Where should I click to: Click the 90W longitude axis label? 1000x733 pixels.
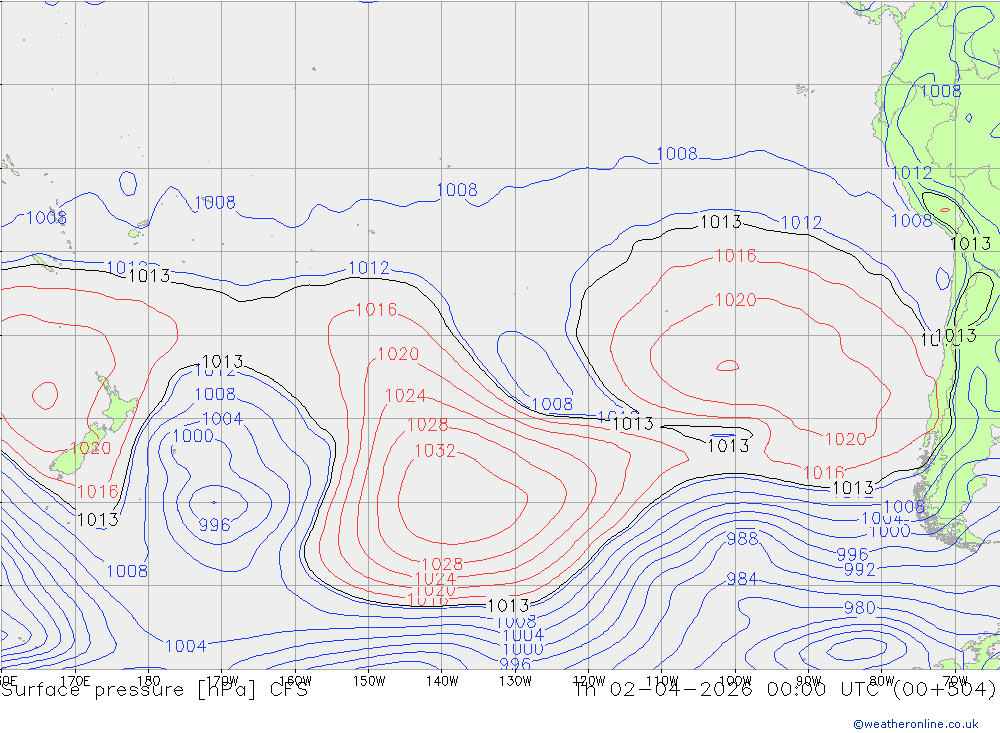pyautogui.click(x=809, y=681)
